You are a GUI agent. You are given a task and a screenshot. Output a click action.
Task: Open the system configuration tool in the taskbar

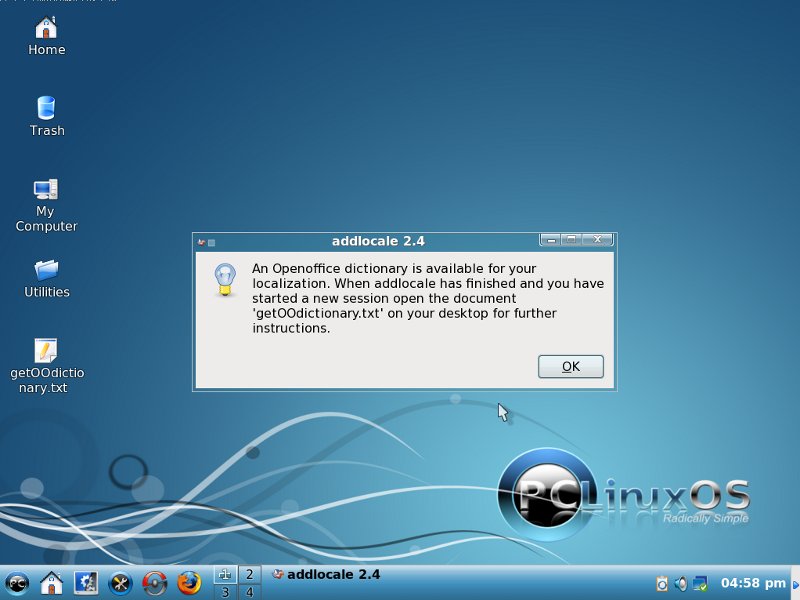85,582
